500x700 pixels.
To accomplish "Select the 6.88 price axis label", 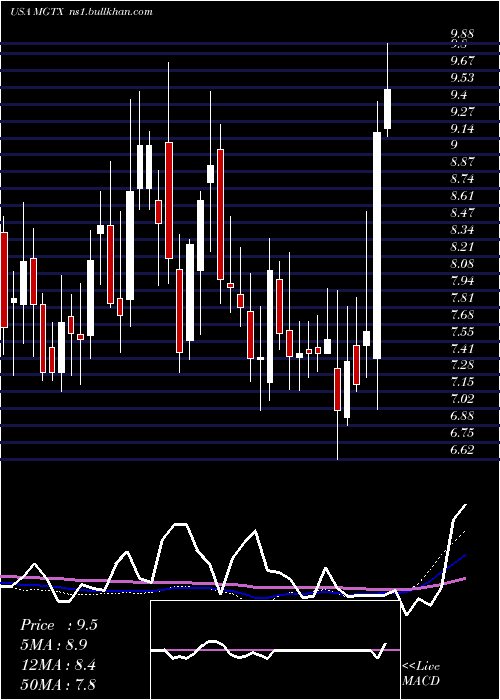I will pos(462,416).
